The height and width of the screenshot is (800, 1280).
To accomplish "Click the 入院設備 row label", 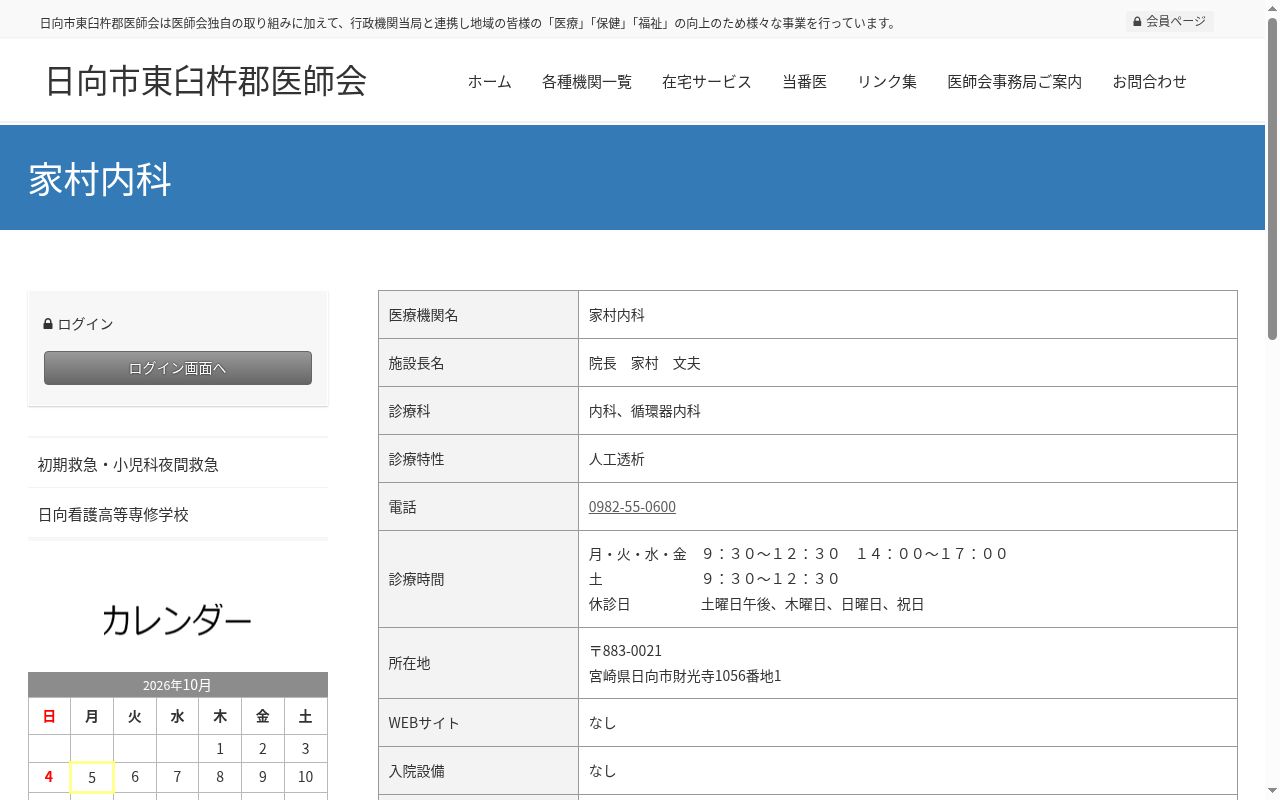I will pos(479,771).
